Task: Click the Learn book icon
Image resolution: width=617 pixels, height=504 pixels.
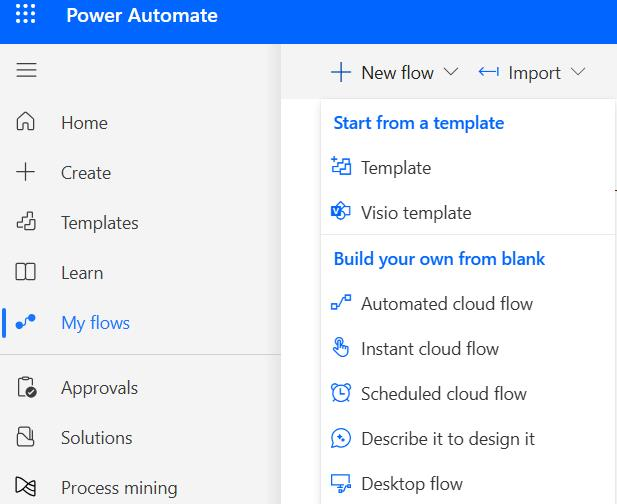Action: coord(26,272)
